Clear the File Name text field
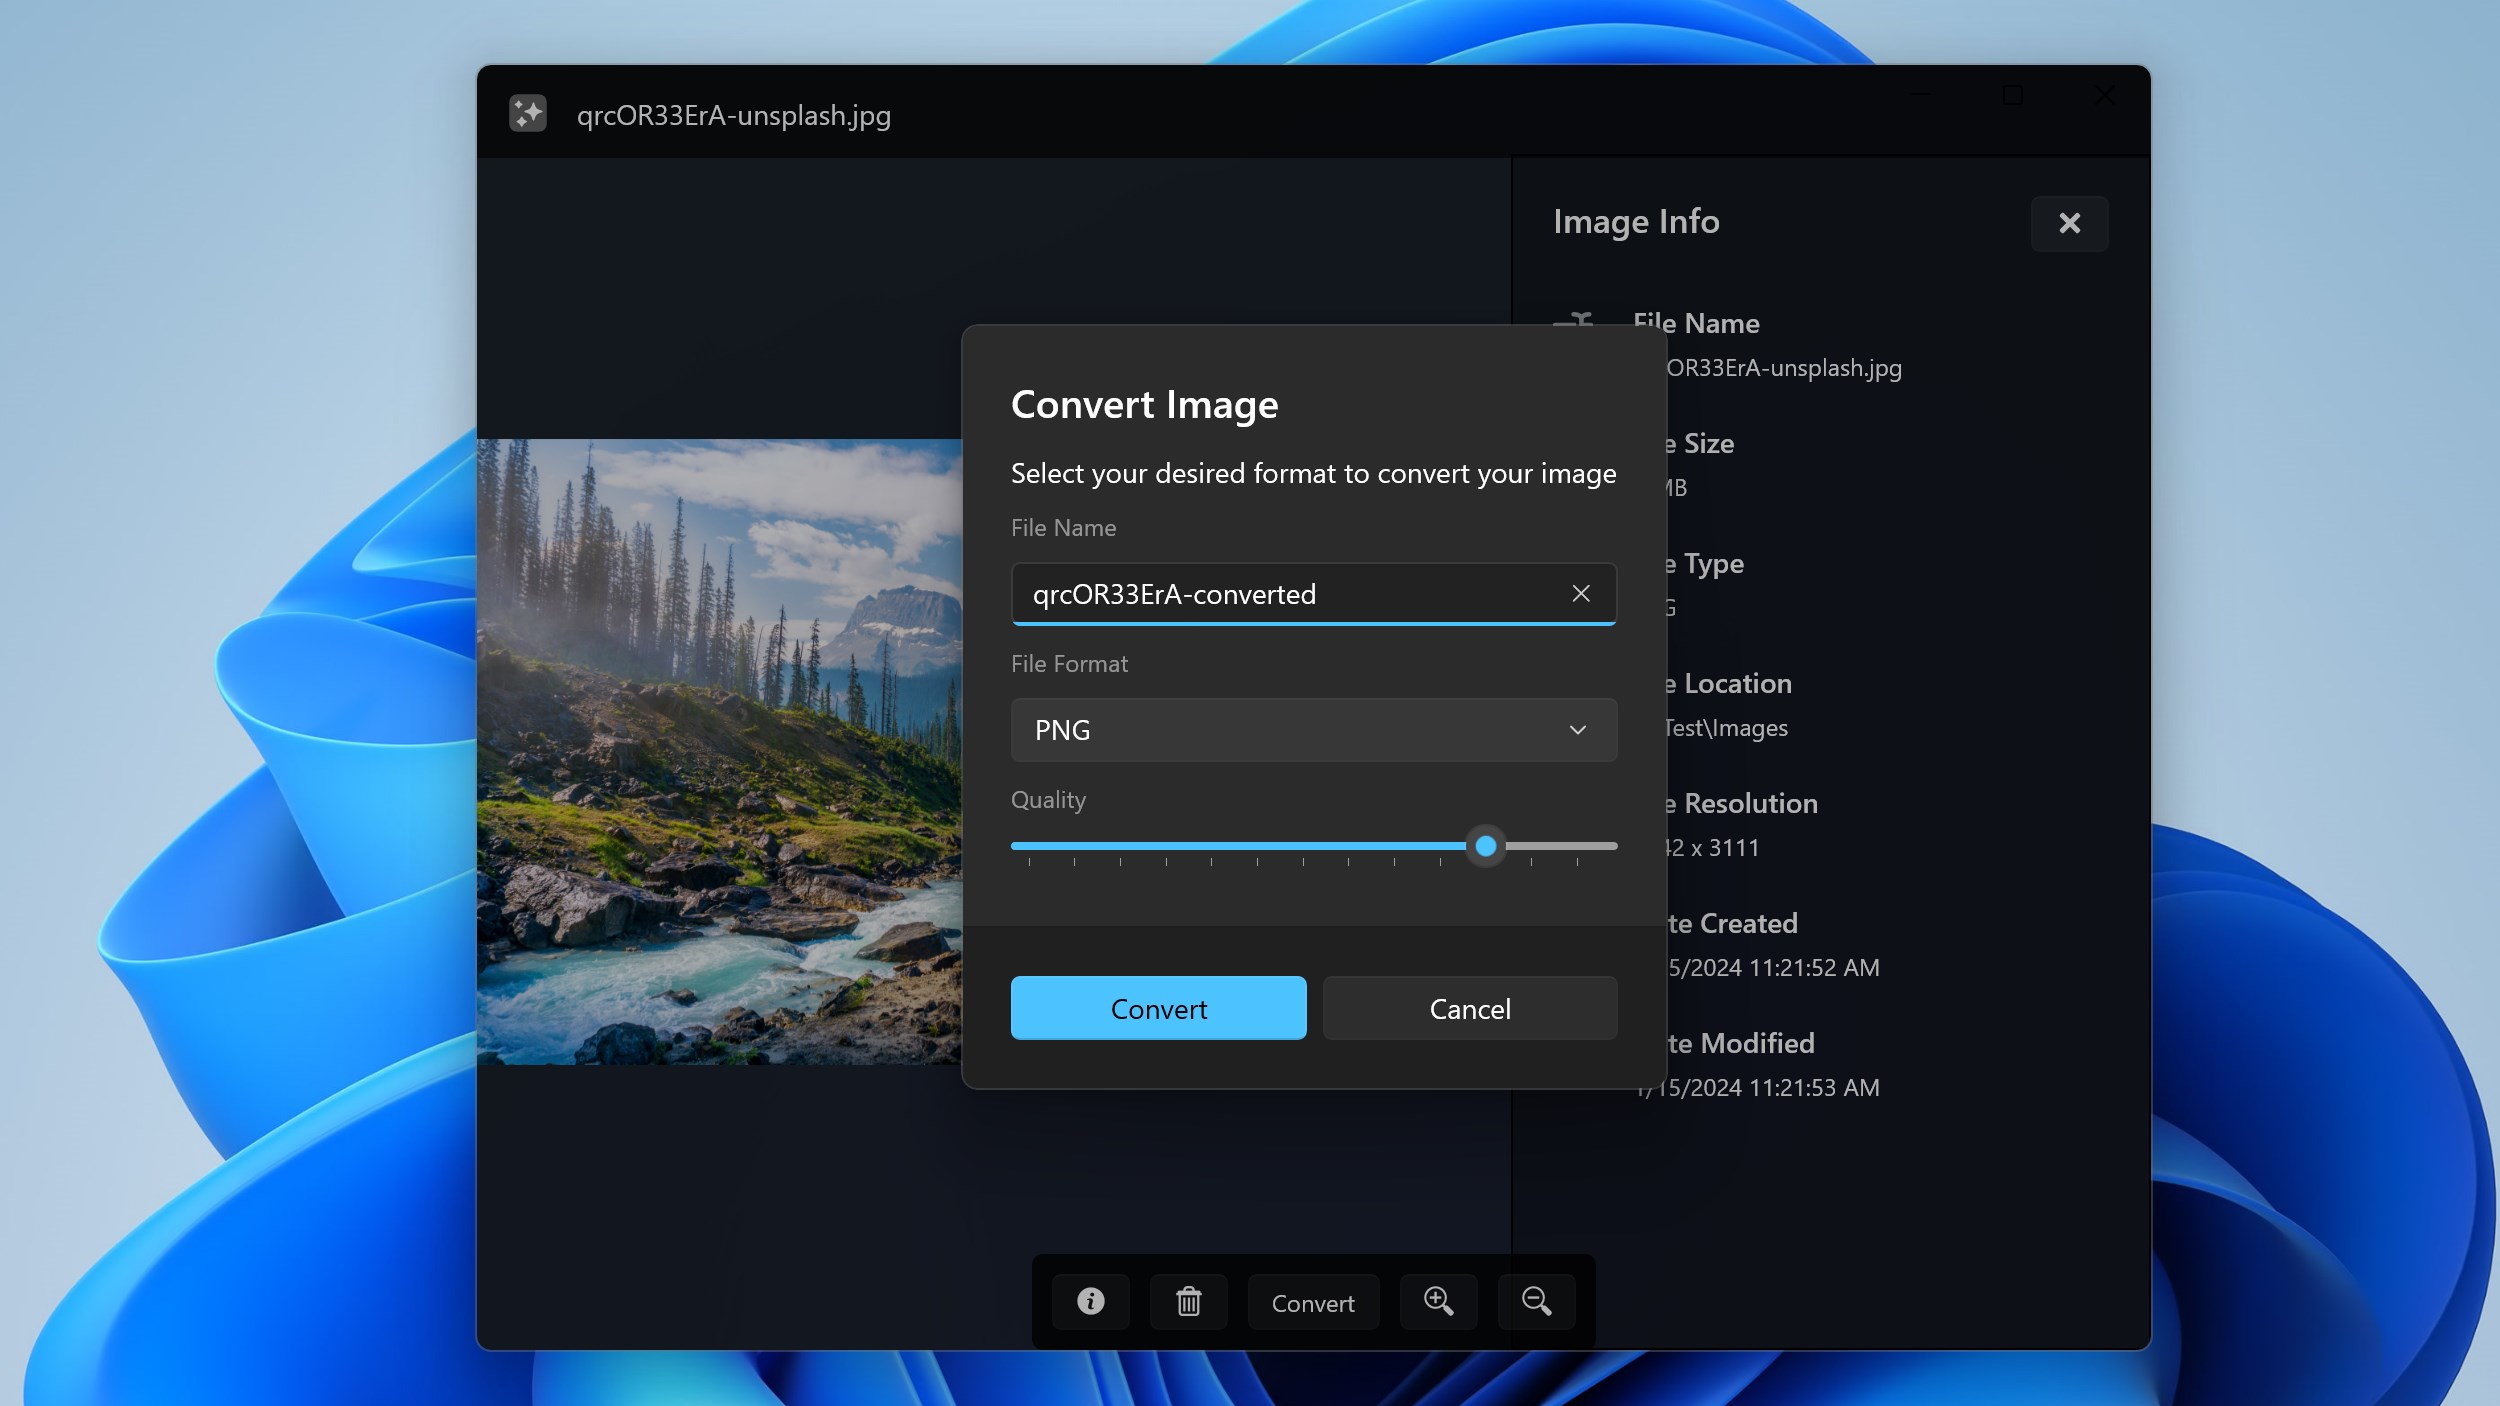The height and width of the screenshot is (1406, 2500). (1580, 594)
